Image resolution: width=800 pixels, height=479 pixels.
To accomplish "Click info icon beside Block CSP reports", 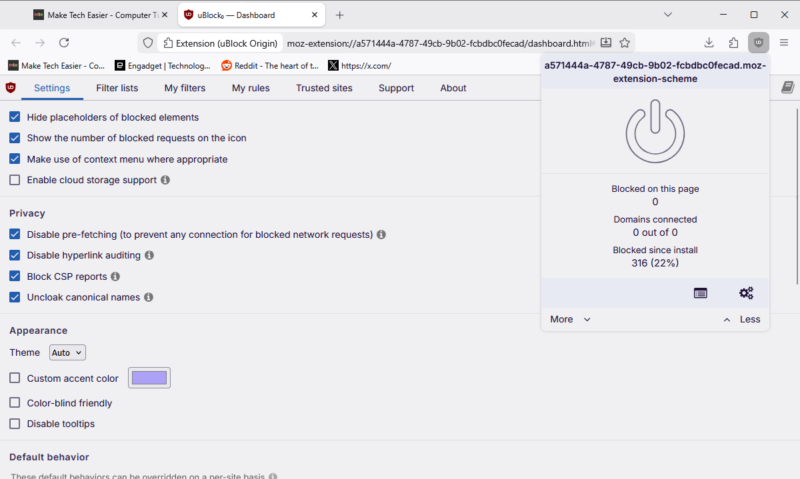I will tap(115, 276).
